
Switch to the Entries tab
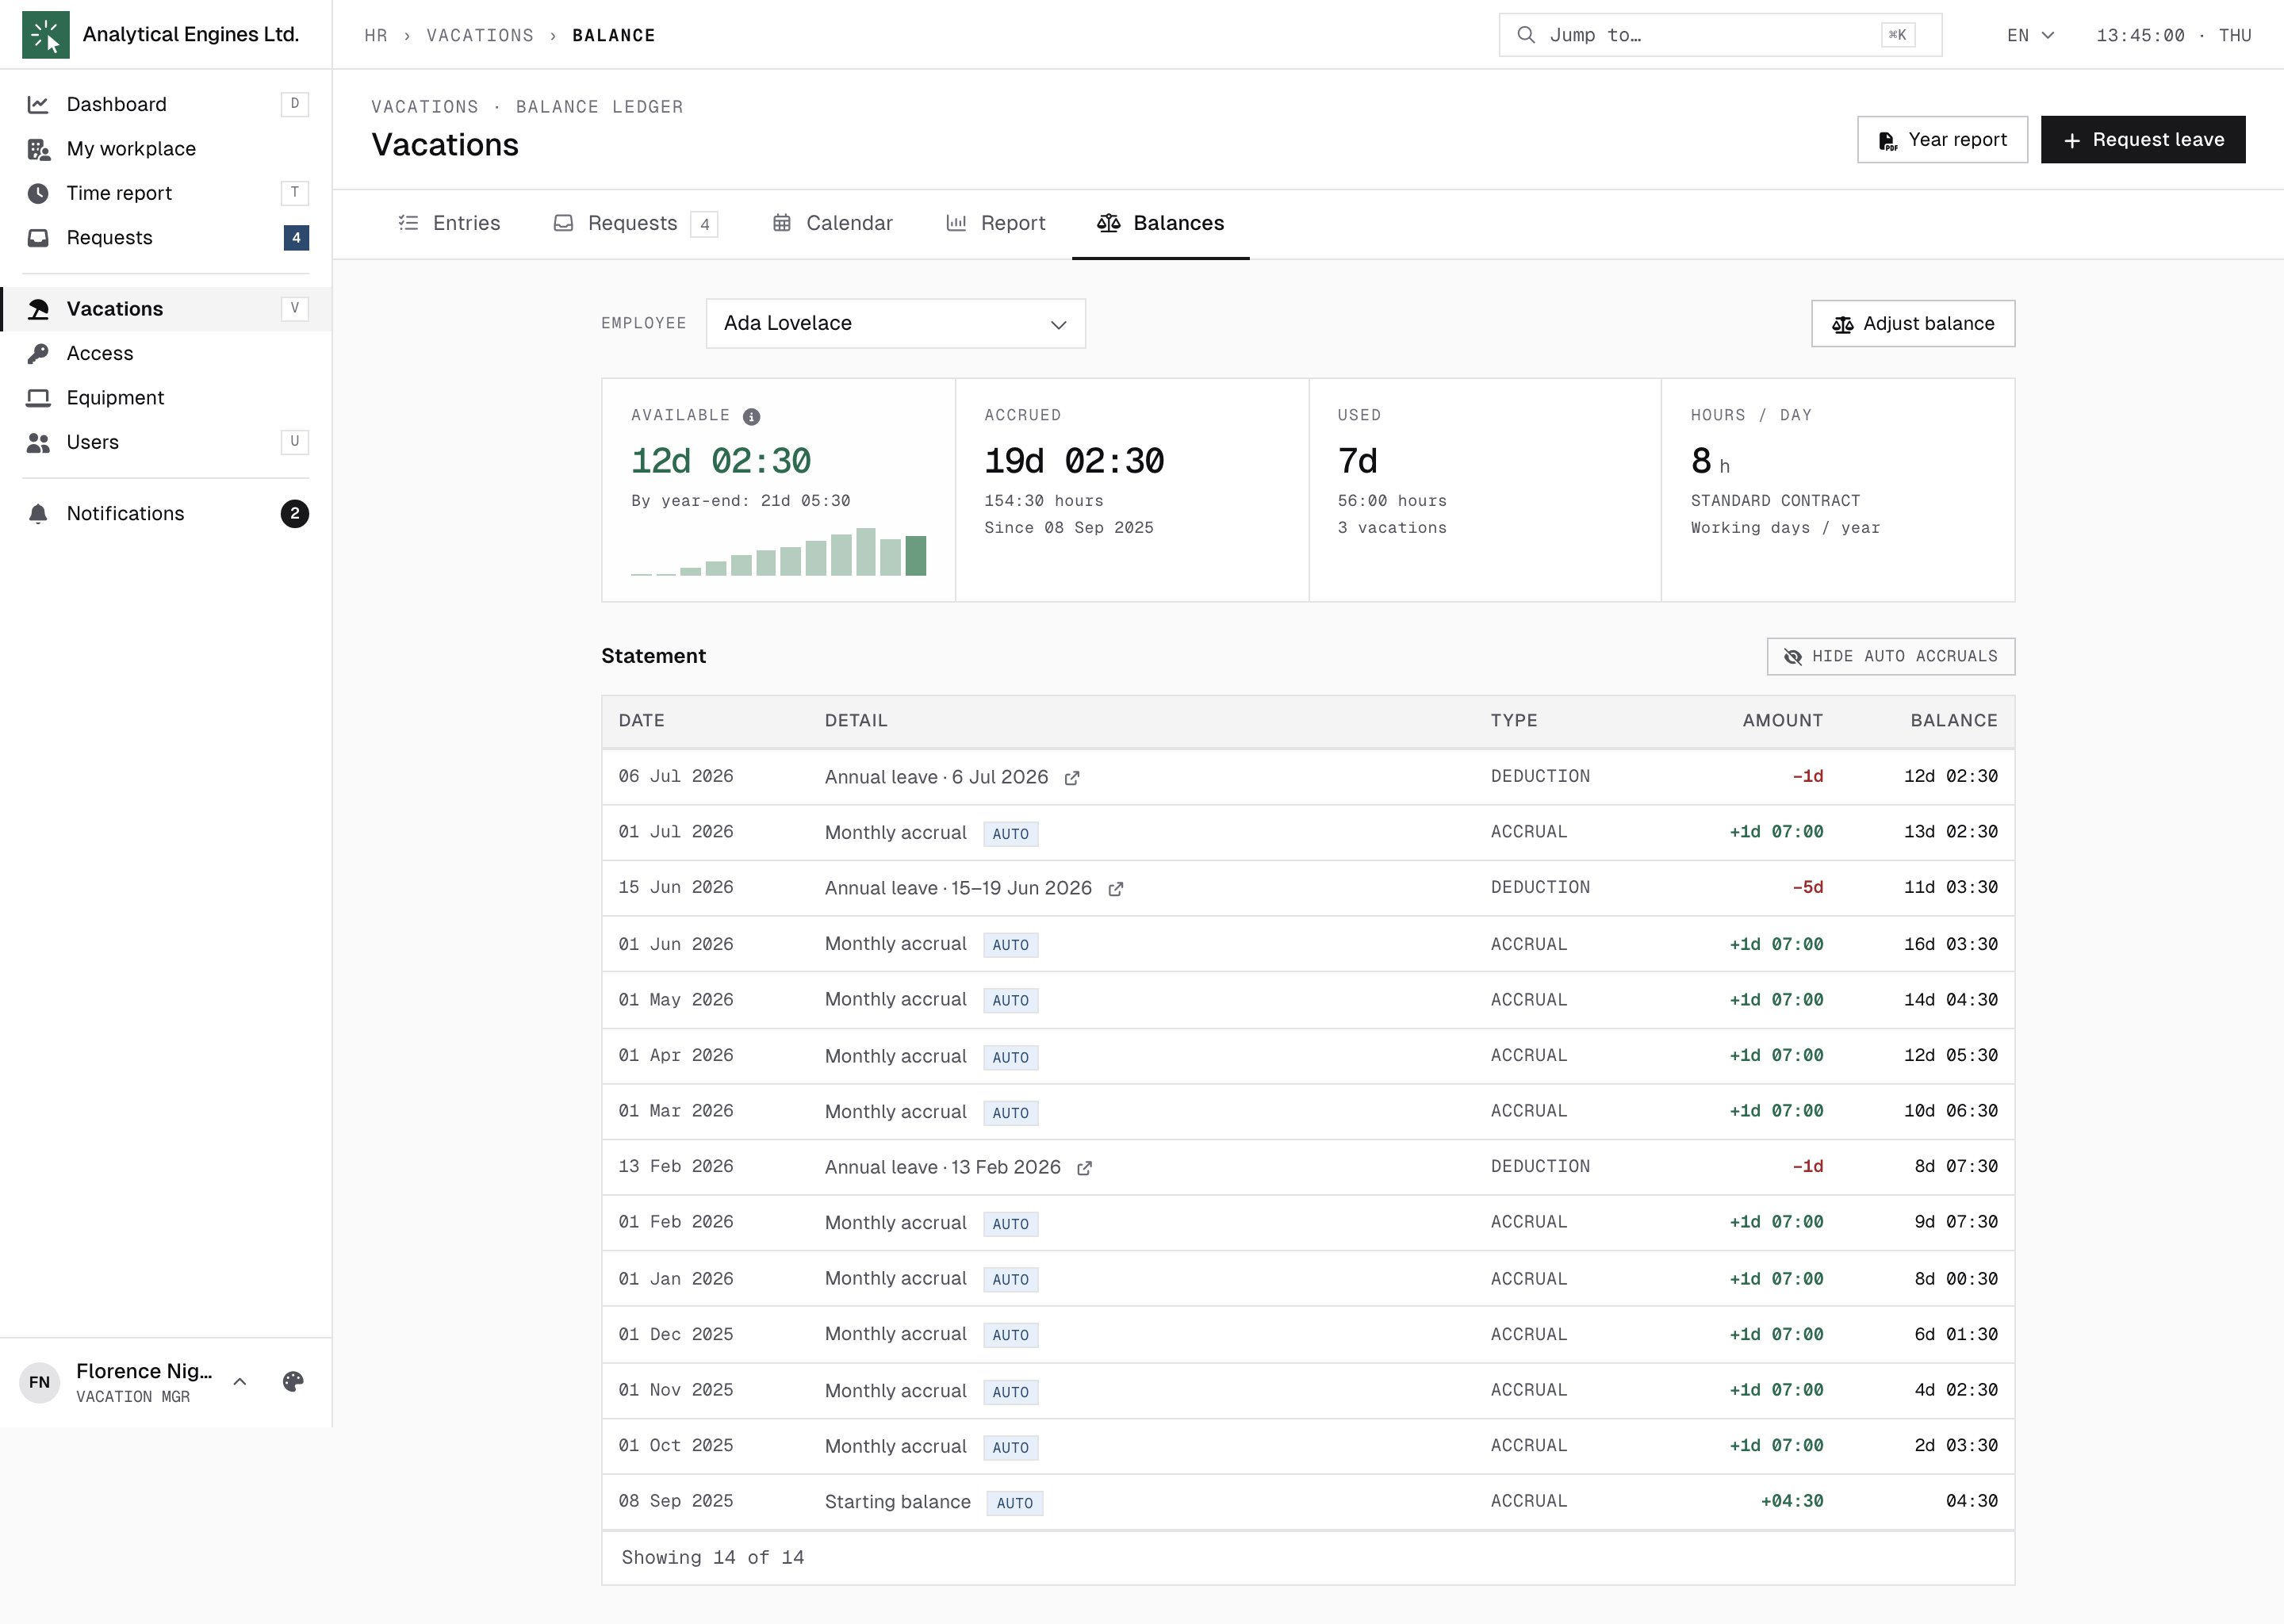pyautogui.click(x=449, y=223)
